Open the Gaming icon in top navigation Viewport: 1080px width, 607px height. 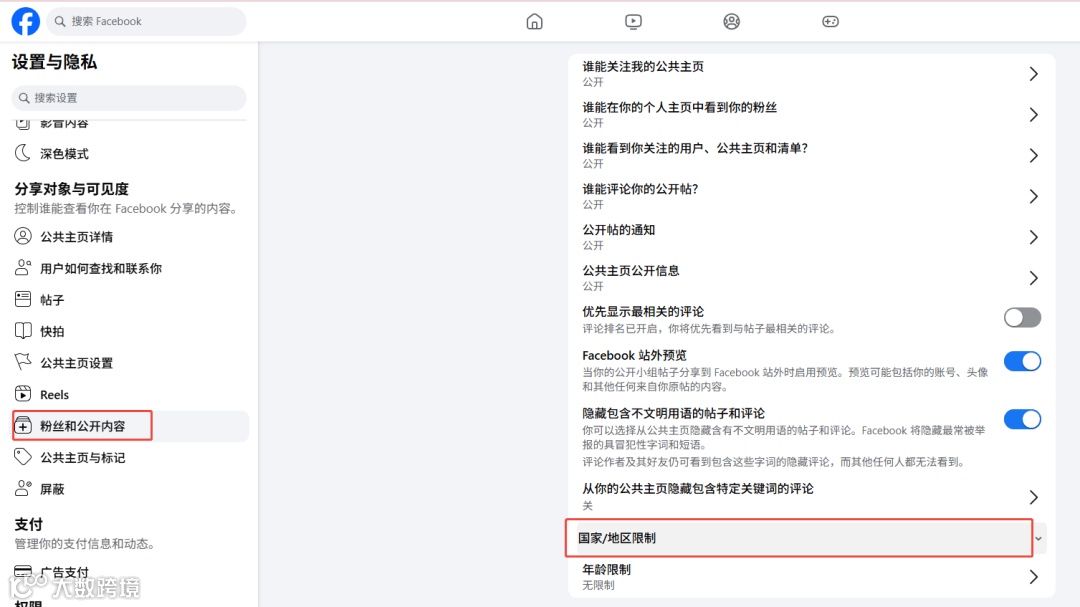pos(830,21)
